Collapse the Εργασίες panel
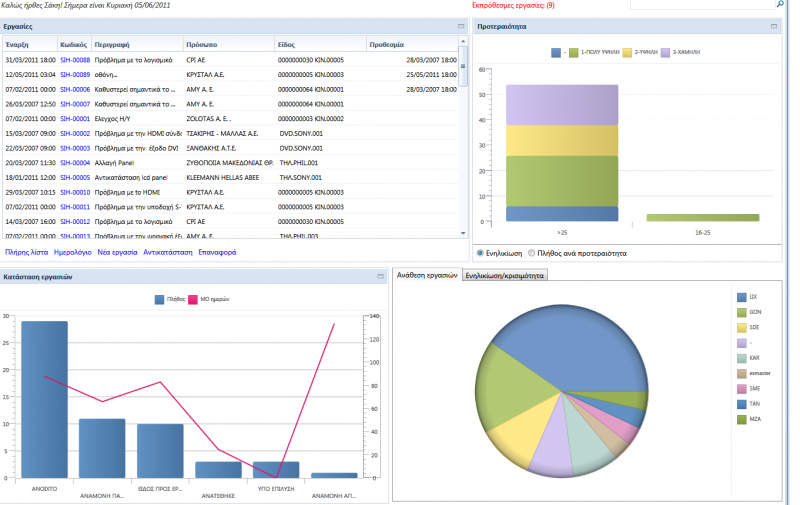The image size is (800, 505). [x=461, y=26]
